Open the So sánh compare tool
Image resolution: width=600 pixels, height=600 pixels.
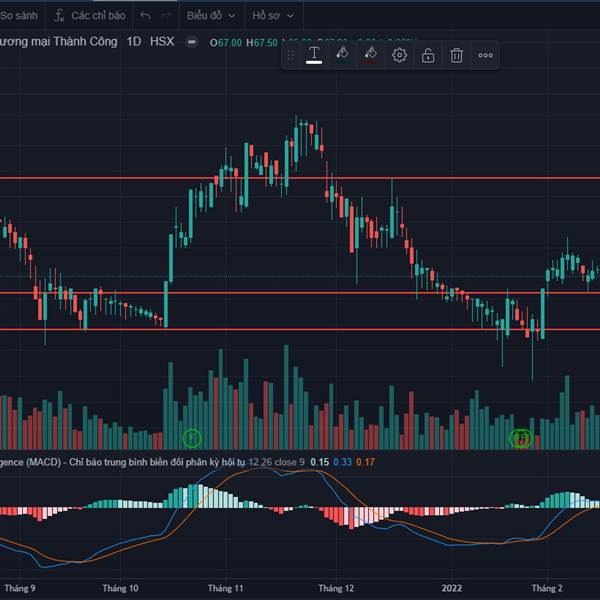point(19,16)
